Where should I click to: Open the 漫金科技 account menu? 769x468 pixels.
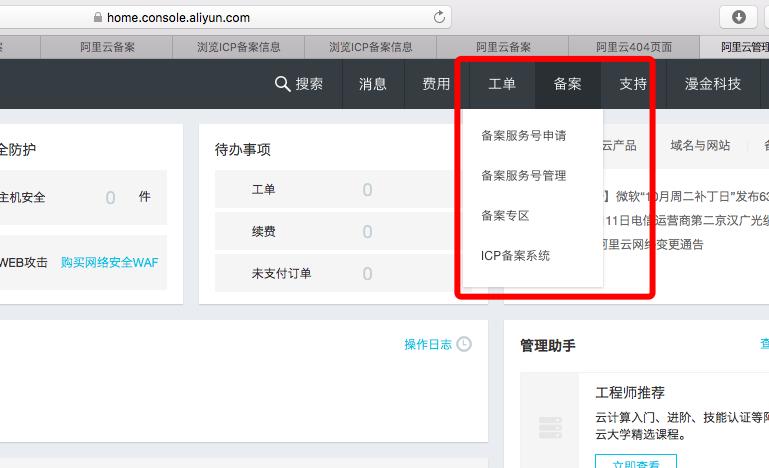coord(713,84)
